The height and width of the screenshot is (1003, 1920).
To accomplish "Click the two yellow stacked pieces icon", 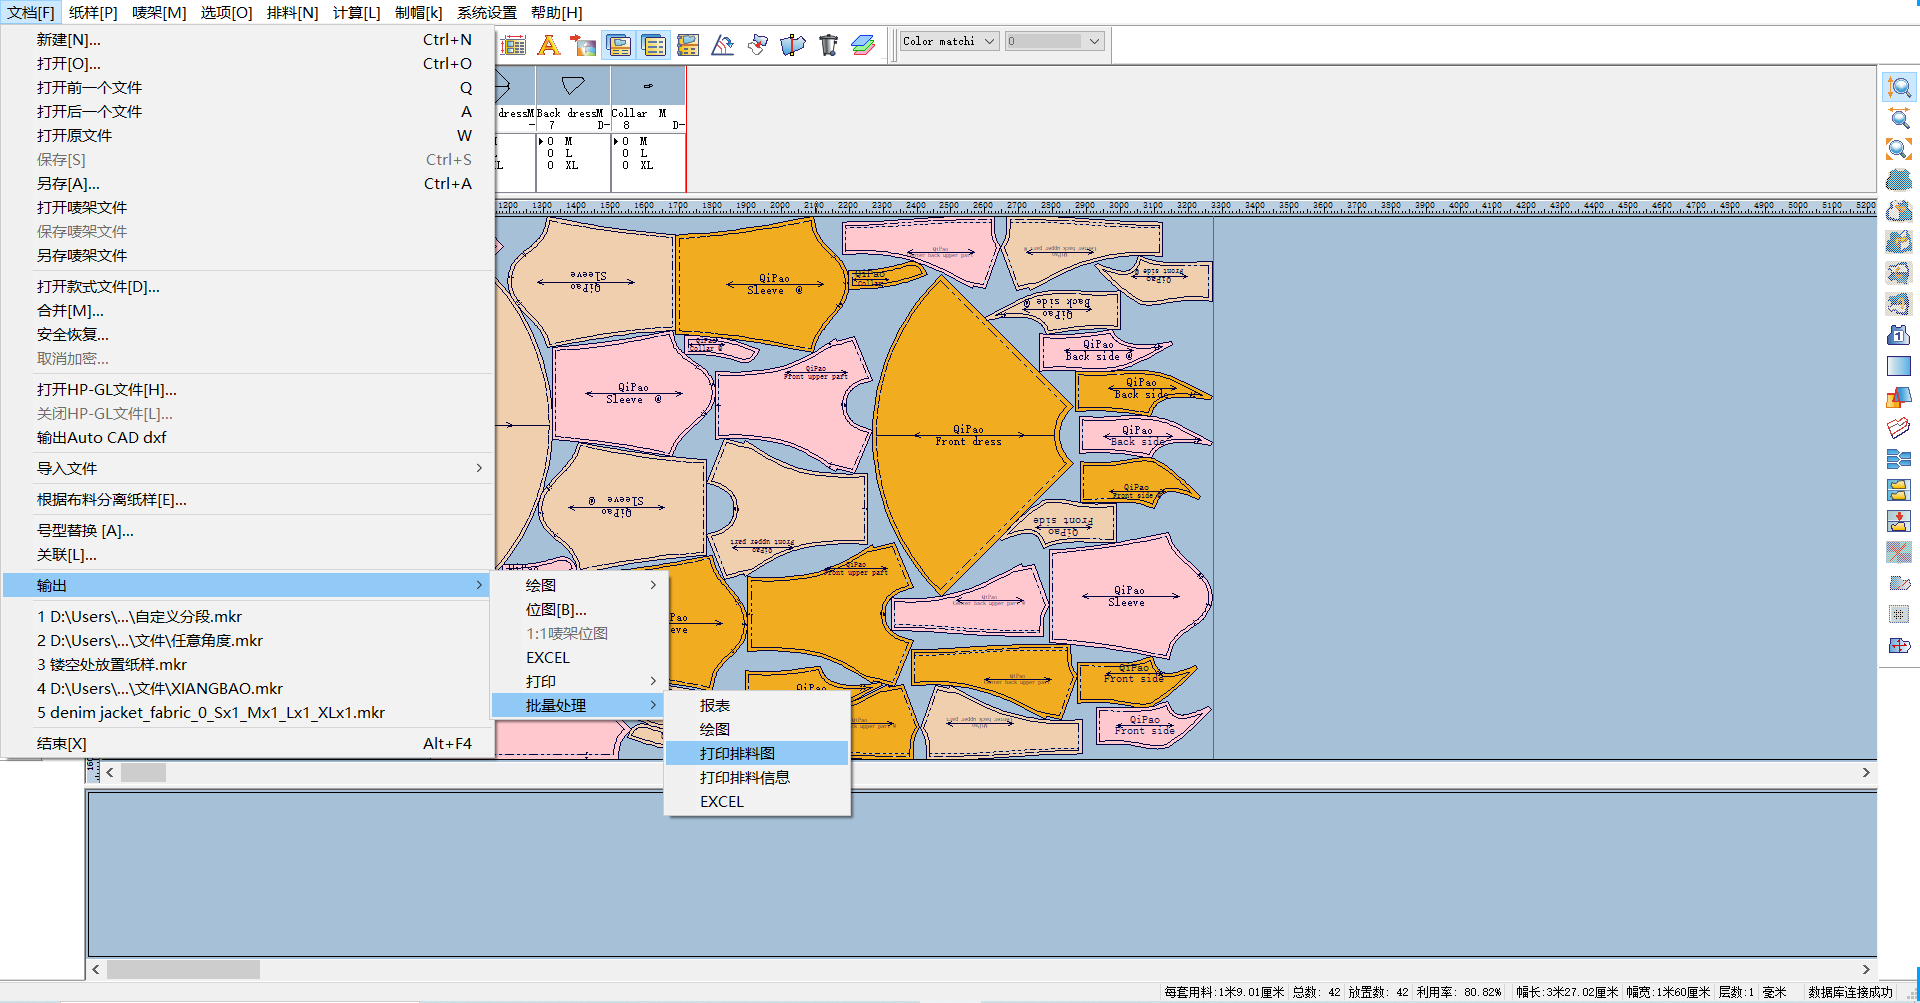I will point(1898,490).
